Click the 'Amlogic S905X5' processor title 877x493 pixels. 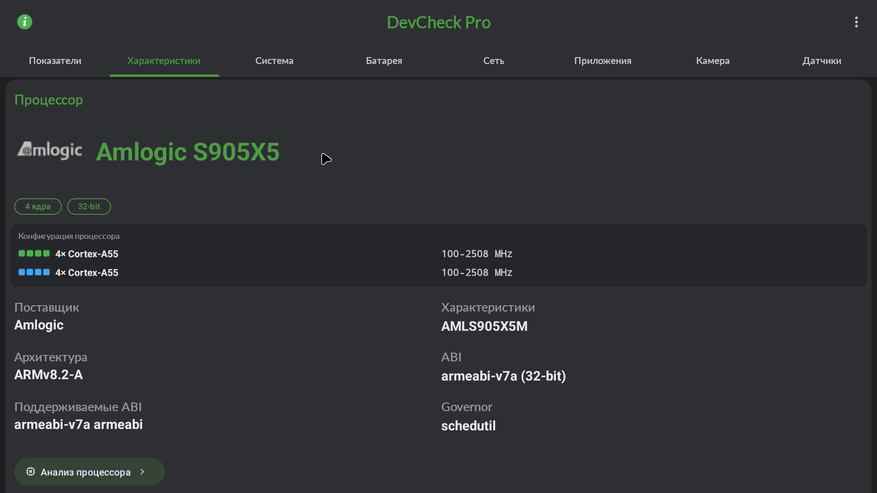(187, 152)
